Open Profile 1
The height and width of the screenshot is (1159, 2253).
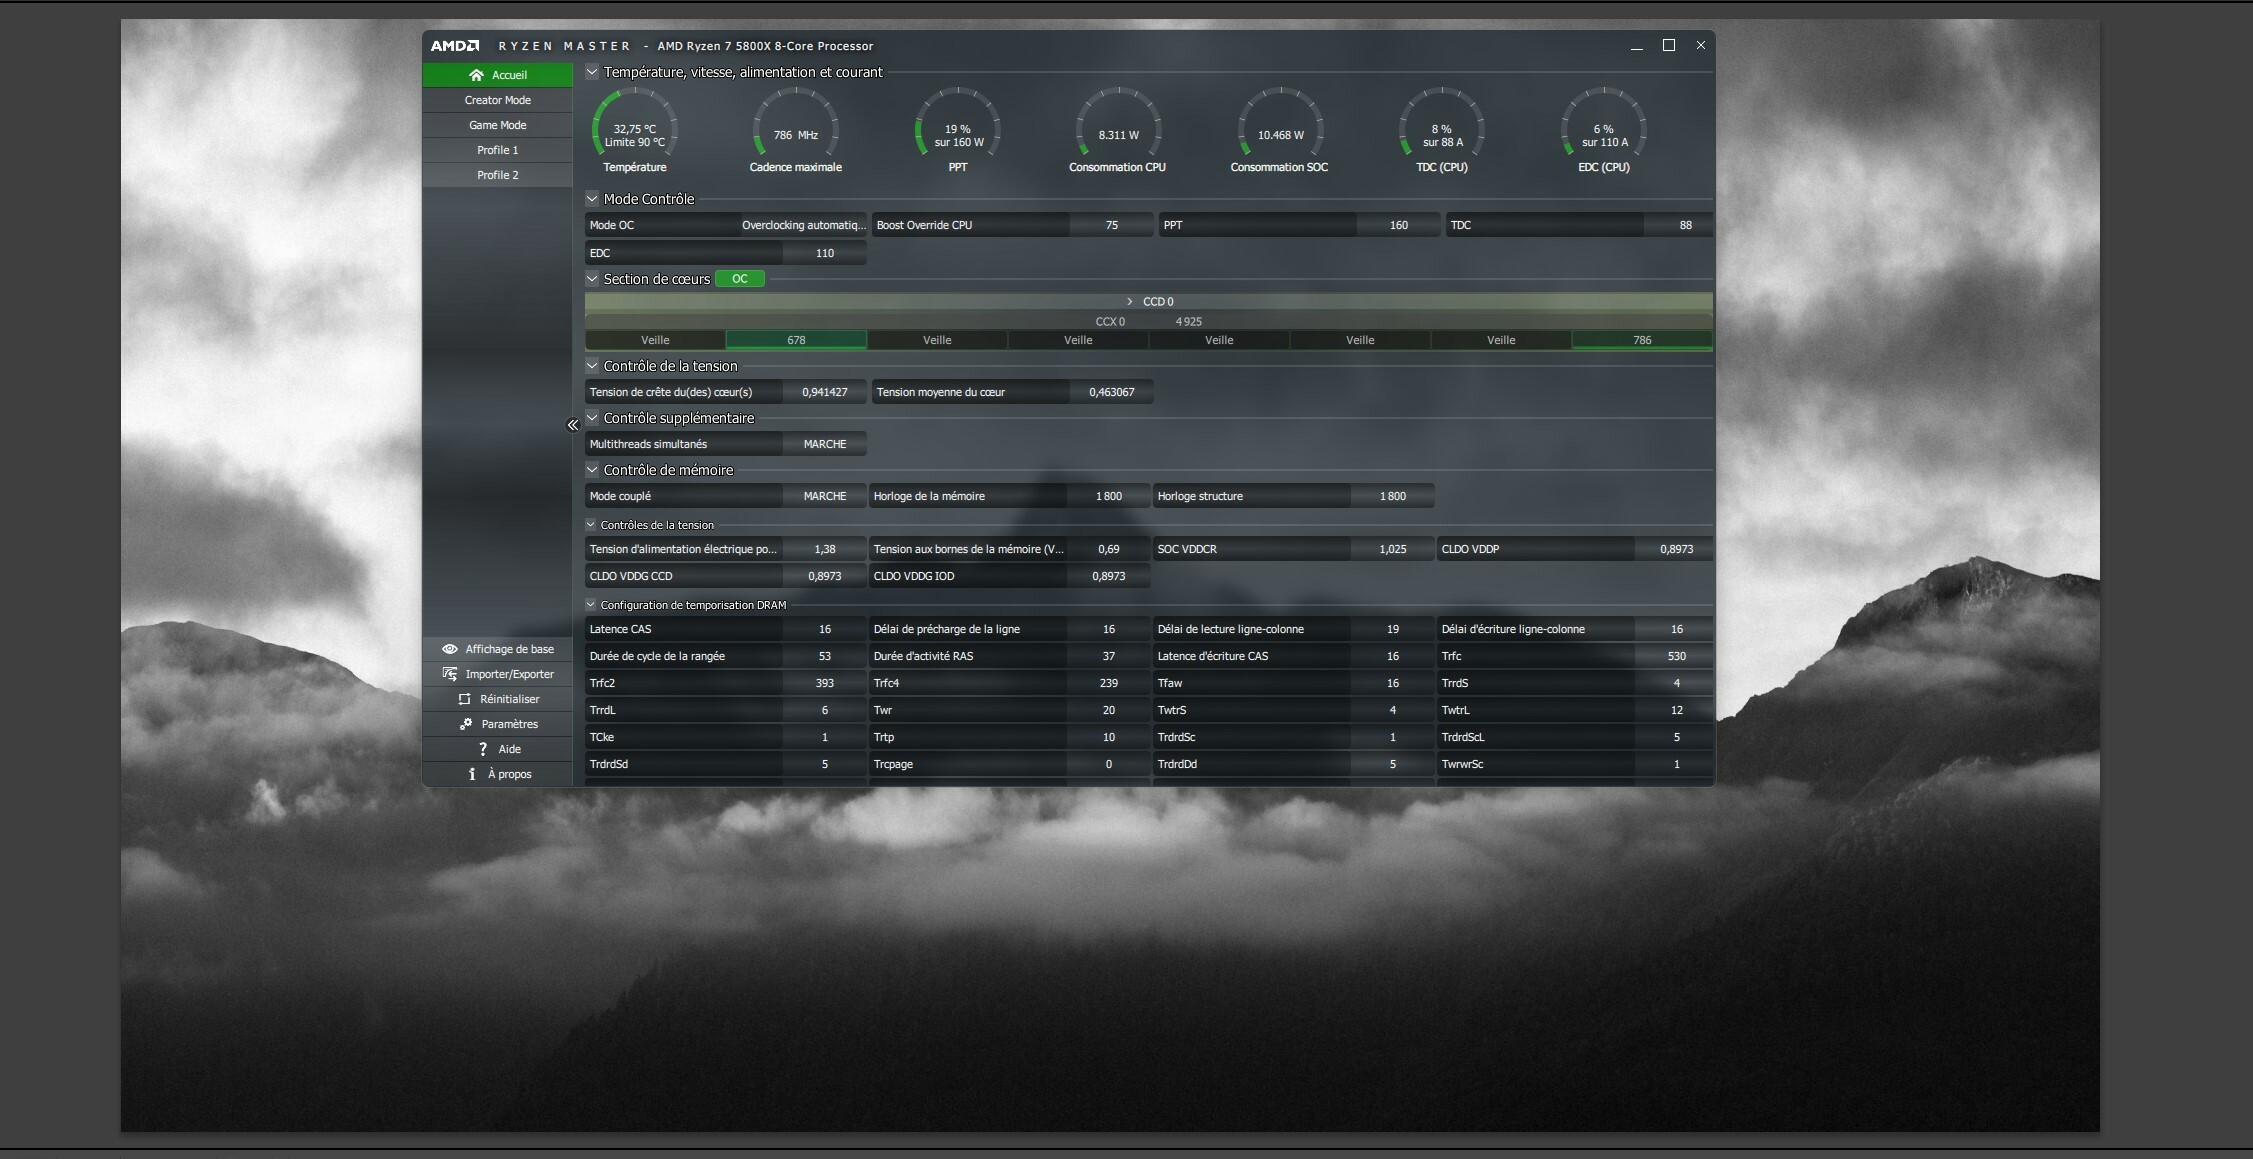click(x=498, y=150)
